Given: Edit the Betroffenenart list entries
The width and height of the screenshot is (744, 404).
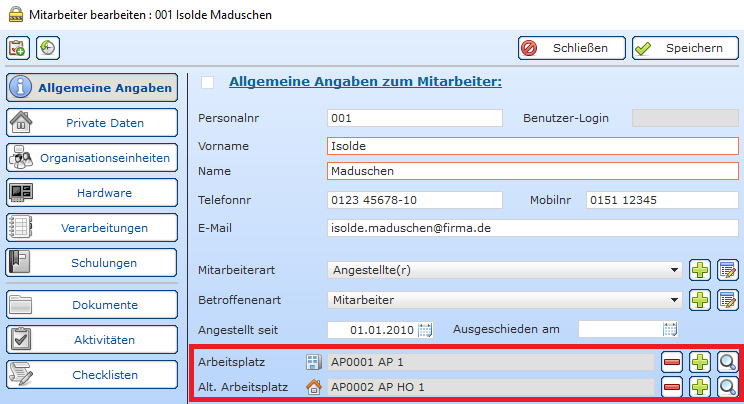Looking at the screenshot, I should [728, 300].
